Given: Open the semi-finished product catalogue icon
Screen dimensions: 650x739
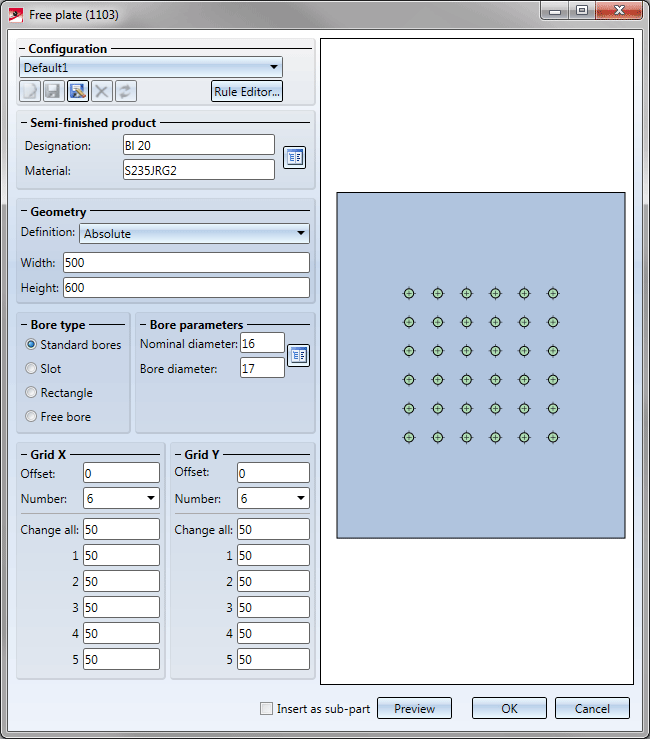Looking at the screenshot, I should click(295, 157).
